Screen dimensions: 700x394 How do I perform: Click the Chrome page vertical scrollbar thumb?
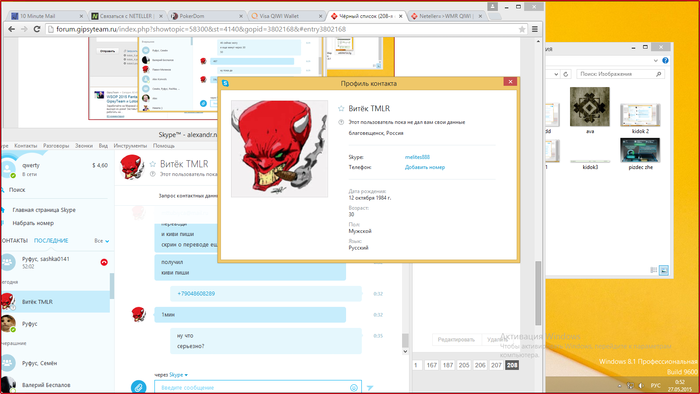538,293
